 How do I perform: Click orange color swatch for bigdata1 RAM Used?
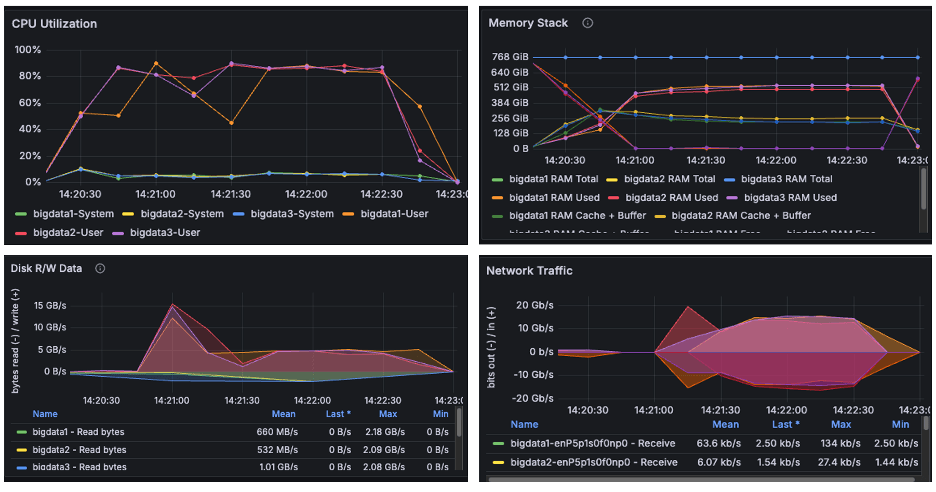pyautogui.click(x=497, y=197)
